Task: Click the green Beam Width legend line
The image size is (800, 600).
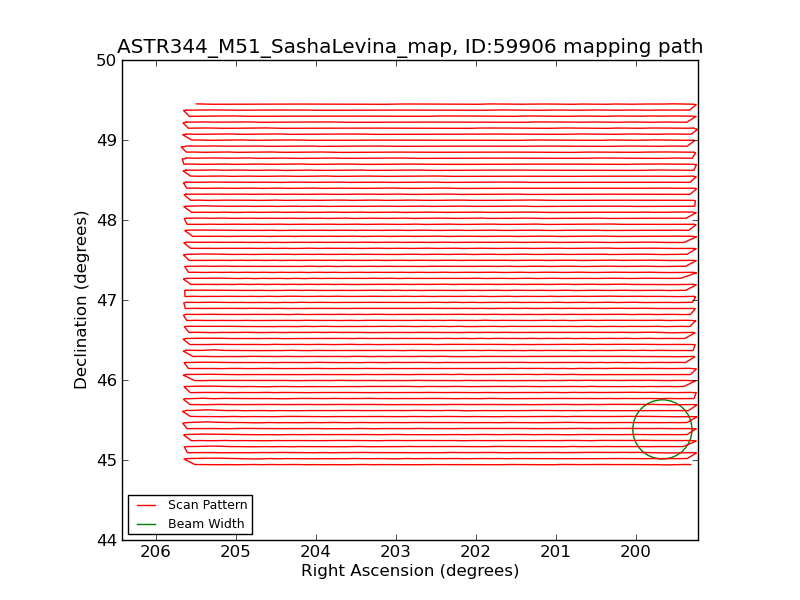Action: tap(146, 524)
